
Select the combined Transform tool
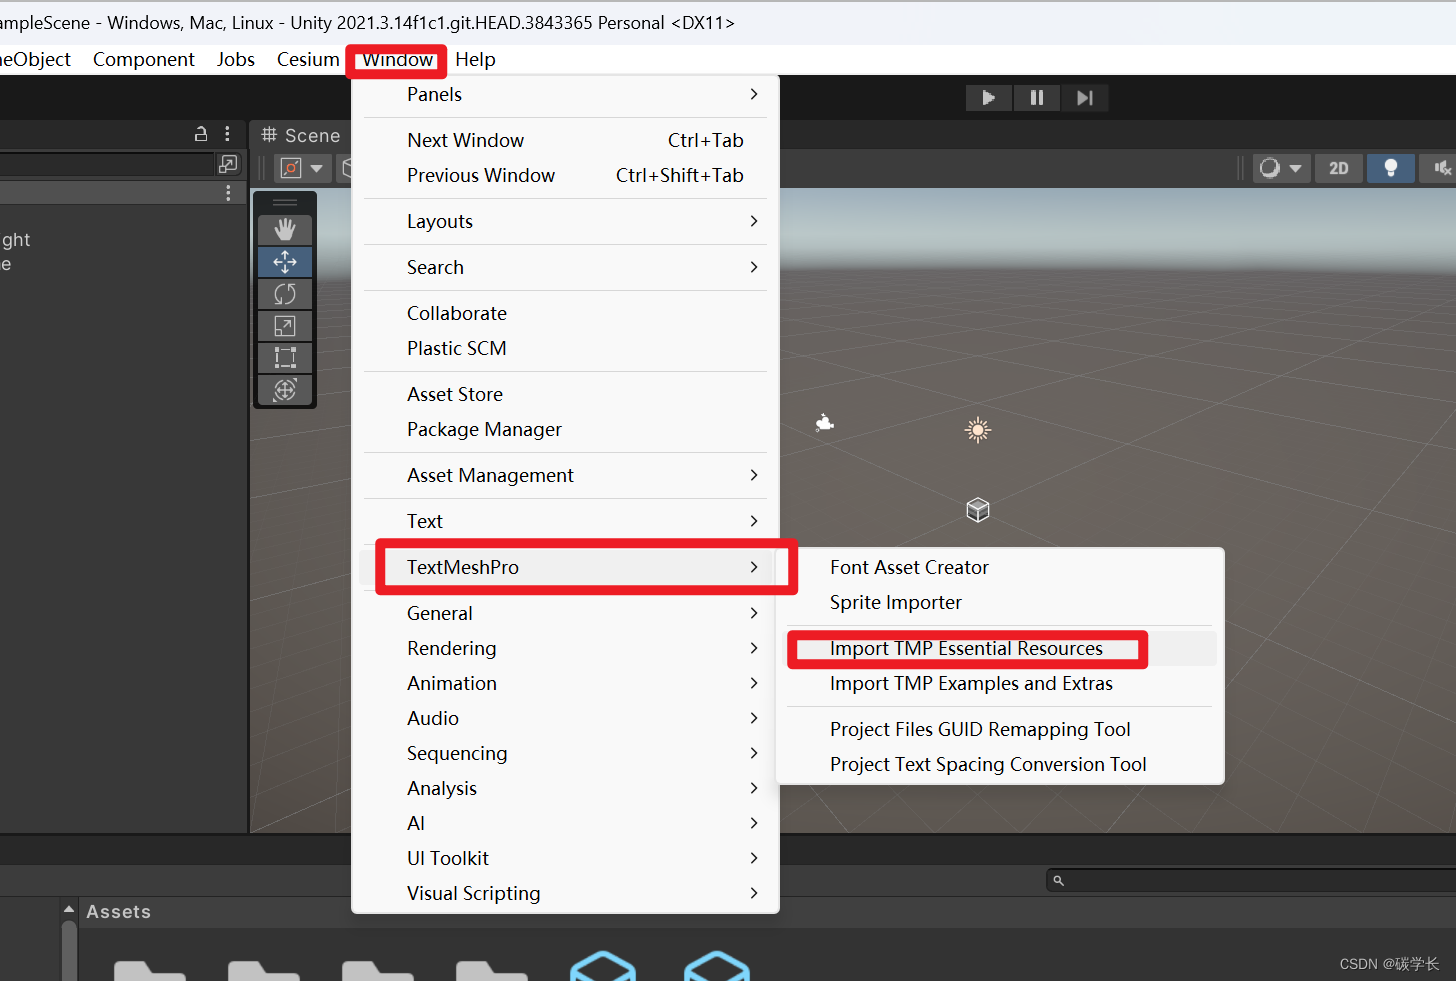[285, 390]
